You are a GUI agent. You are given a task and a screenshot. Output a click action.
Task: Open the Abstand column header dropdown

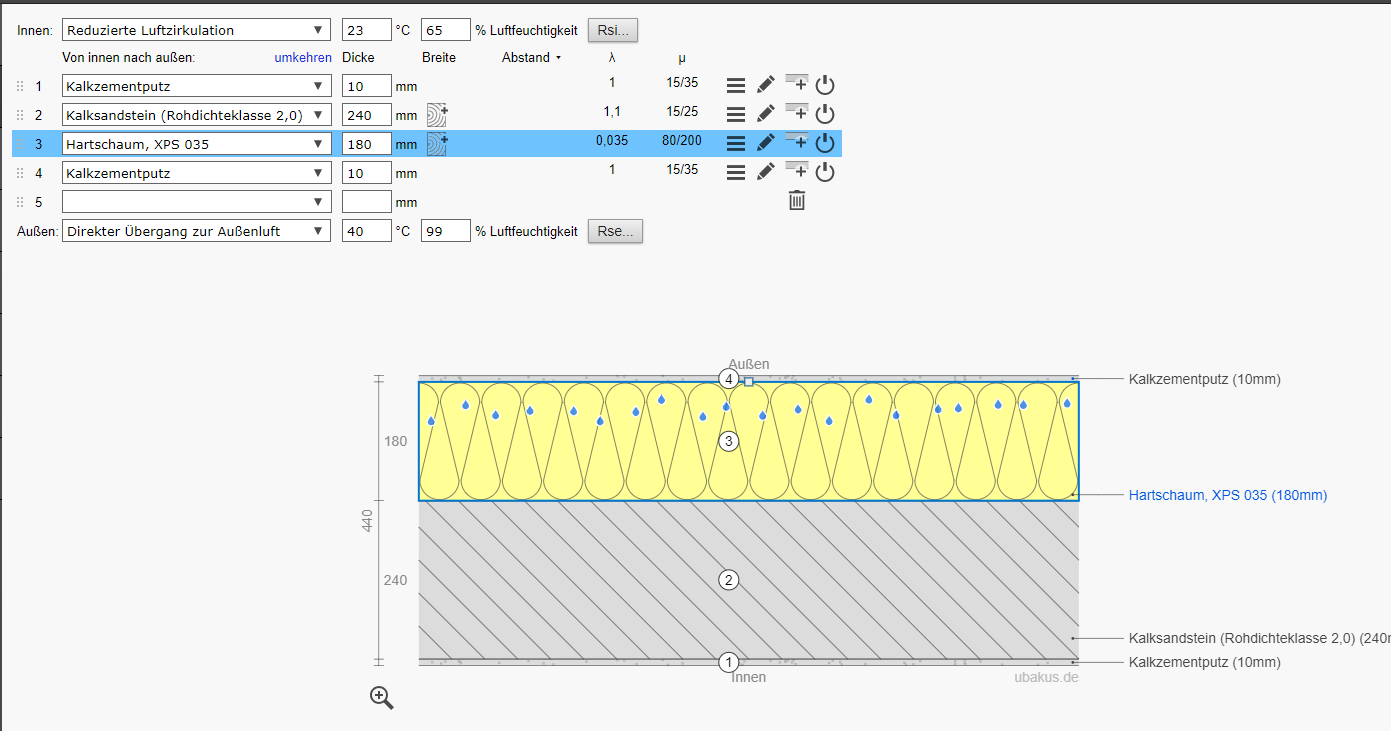[x=531, y=58]
